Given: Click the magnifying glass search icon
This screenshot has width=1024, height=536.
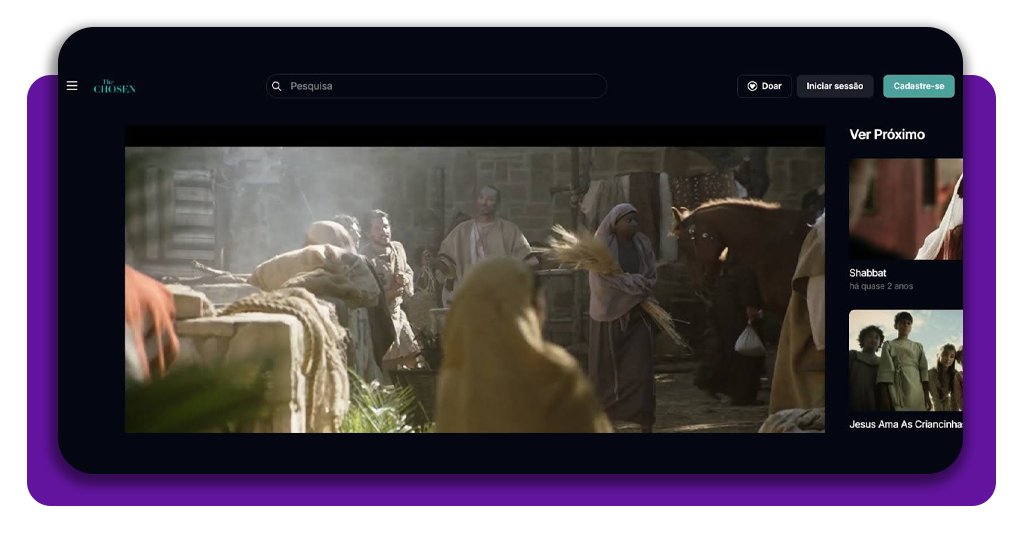Looking at the screenshot, I should 277,87.
